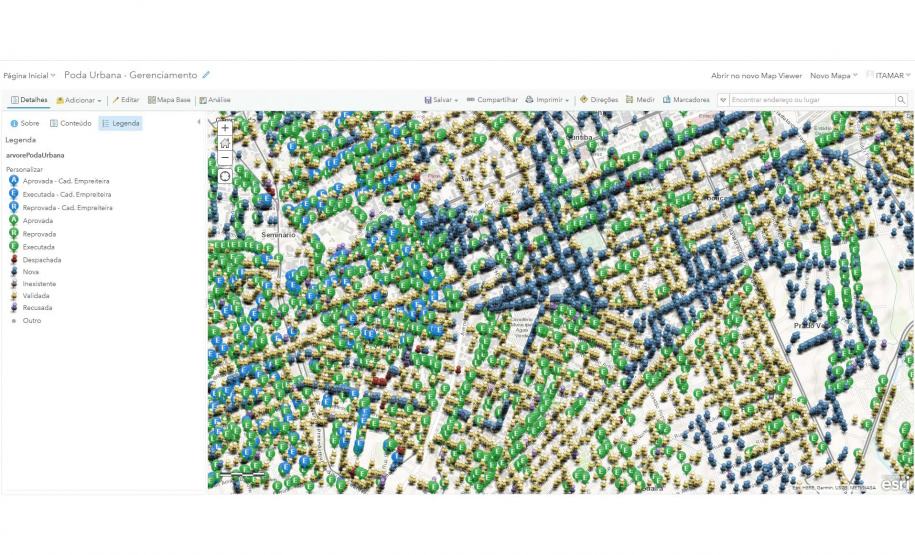Open the Marcadores bookmarks

coord(685,100)
